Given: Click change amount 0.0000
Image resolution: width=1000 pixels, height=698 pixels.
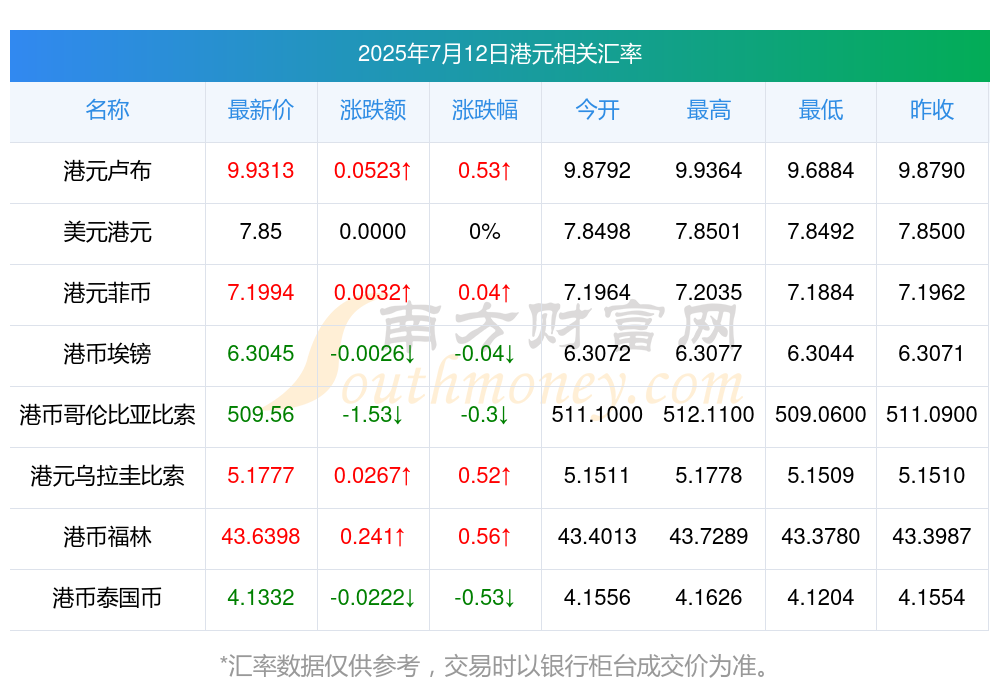Looking at the screenshot, I should point(372,232).
